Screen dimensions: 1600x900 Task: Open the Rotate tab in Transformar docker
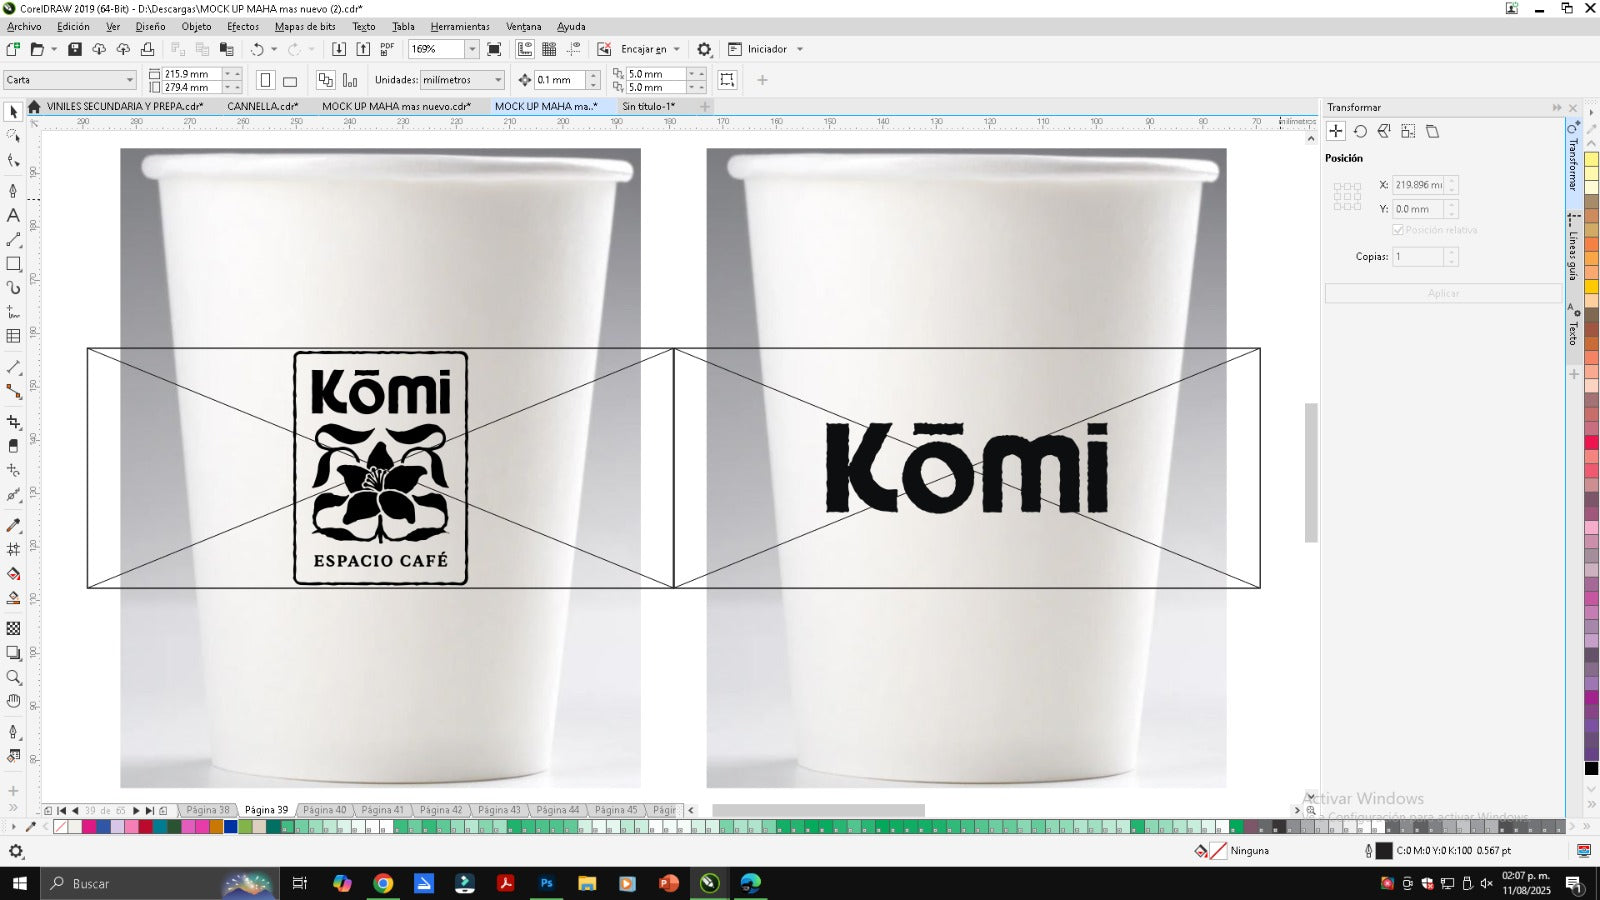pos(1360,131)
